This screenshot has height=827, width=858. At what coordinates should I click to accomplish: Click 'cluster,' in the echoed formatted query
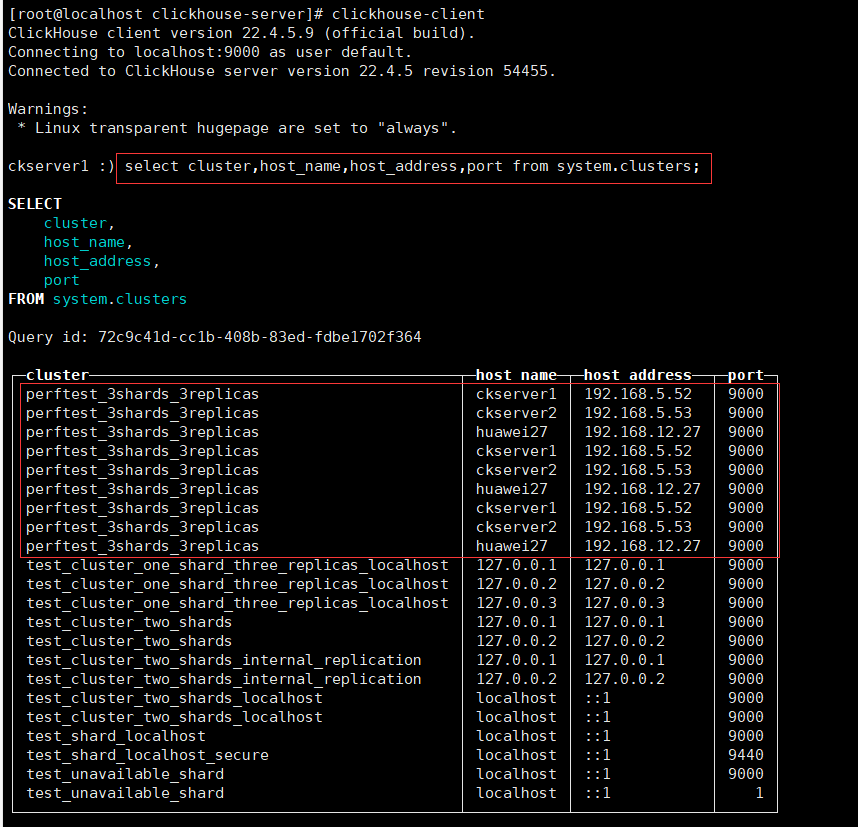click(79, 223)
